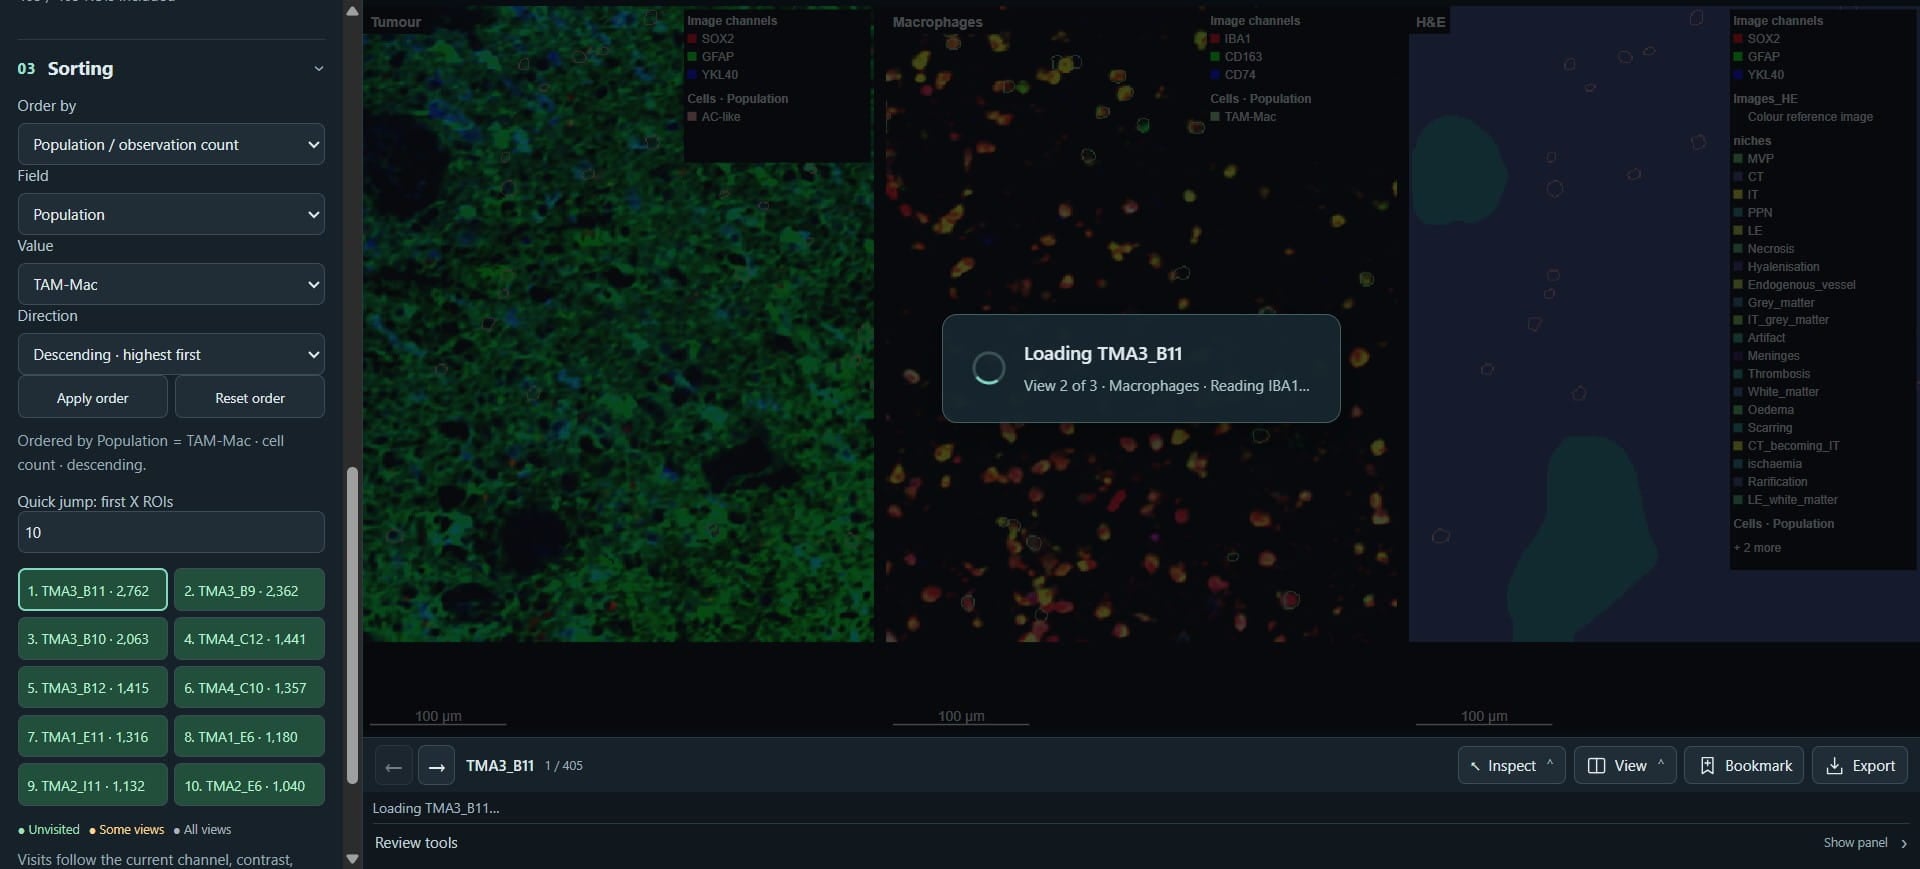
Task: Toggle CD163 channel in Macrophages view
Action: (x=1236, y=57)
